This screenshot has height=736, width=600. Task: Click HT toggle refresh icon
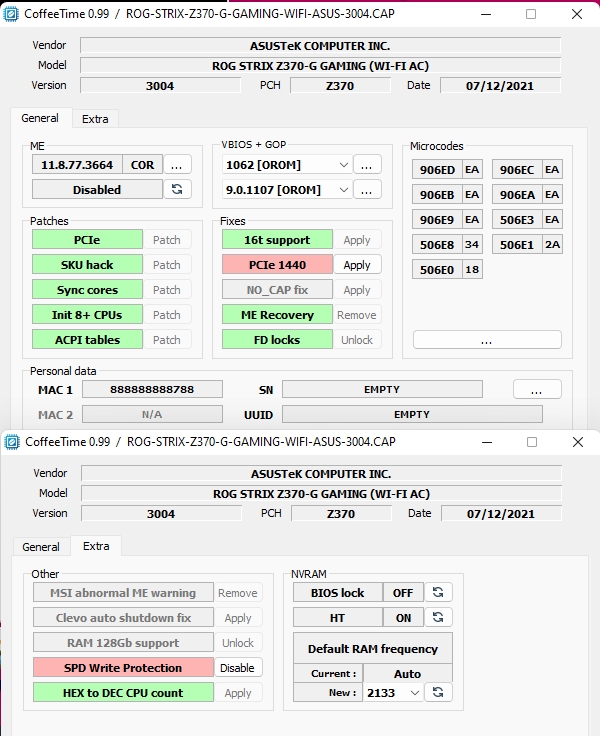(x=438, y=617)
